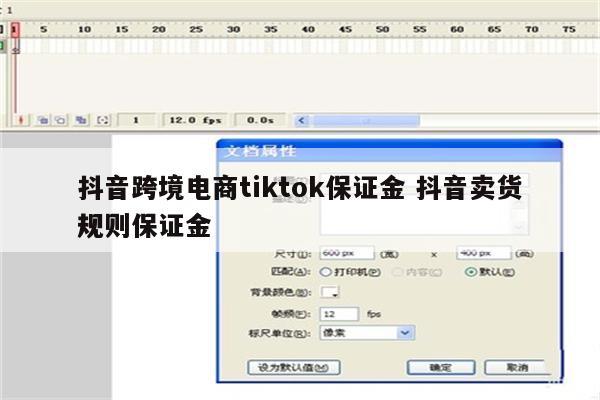Image resolution: width=600 pixels, height=400 pixels.
Task: Click frame number 70 on the ruler
Action: coord(532,29)
